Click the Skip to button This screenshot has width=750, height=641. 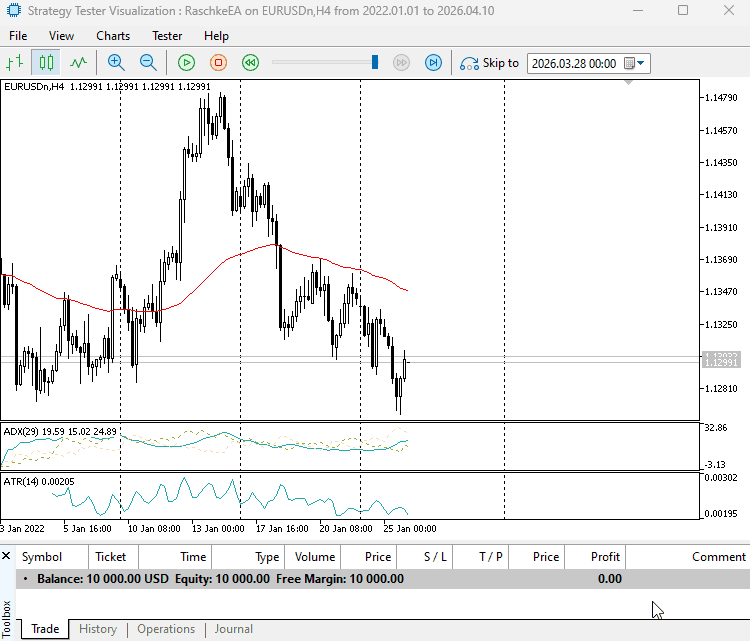489,63
